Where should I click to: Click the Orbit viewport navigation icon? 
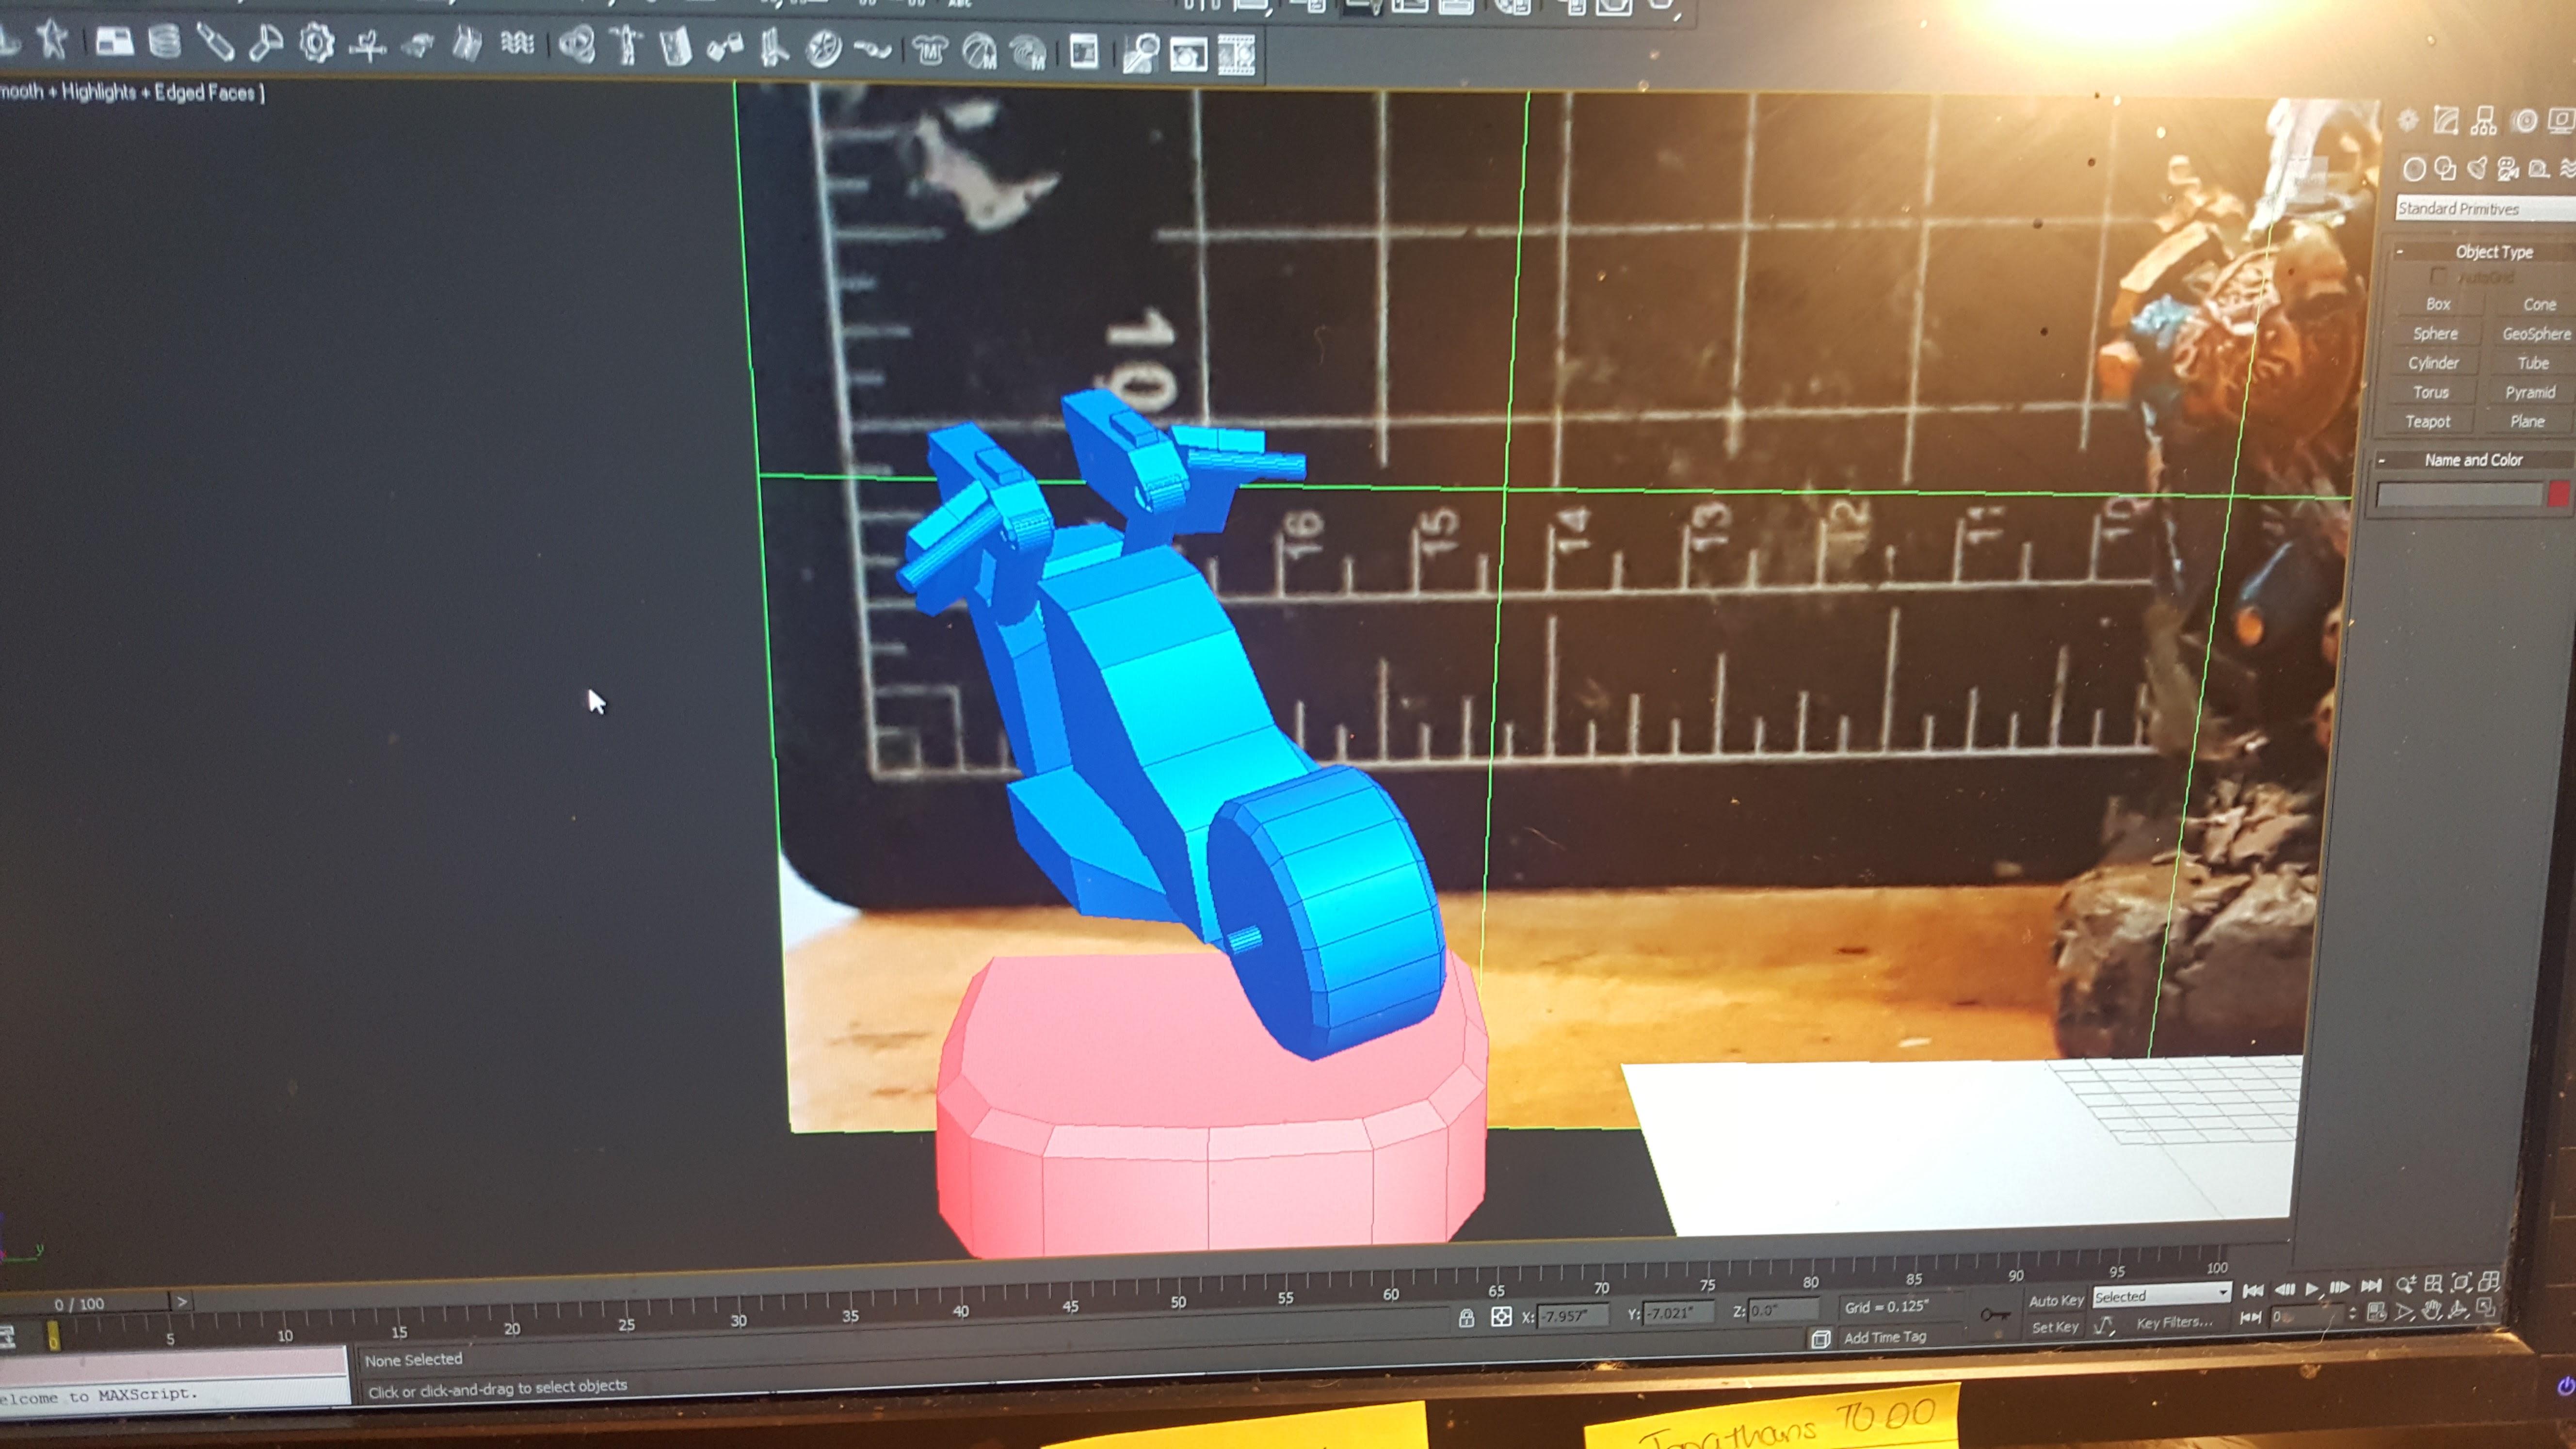(2458, 1311)
